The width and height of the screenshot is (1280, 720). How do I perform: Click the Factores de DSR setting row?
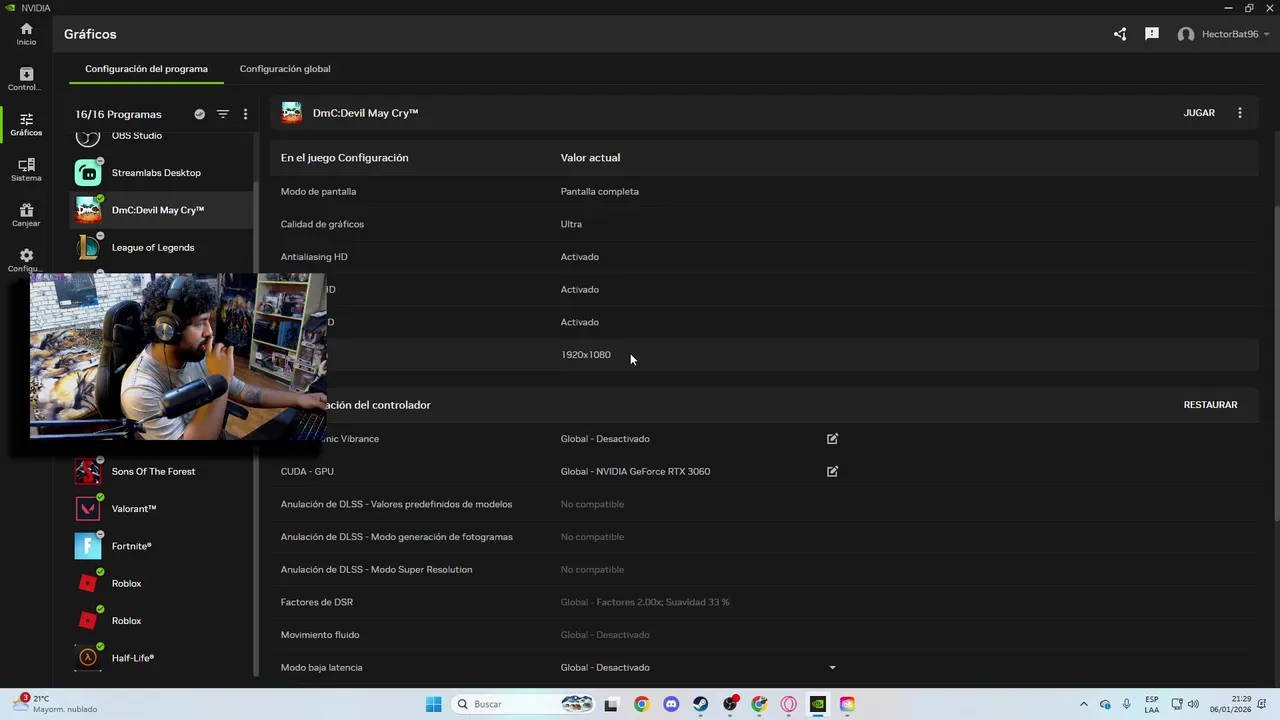click(x=764, y=602)
